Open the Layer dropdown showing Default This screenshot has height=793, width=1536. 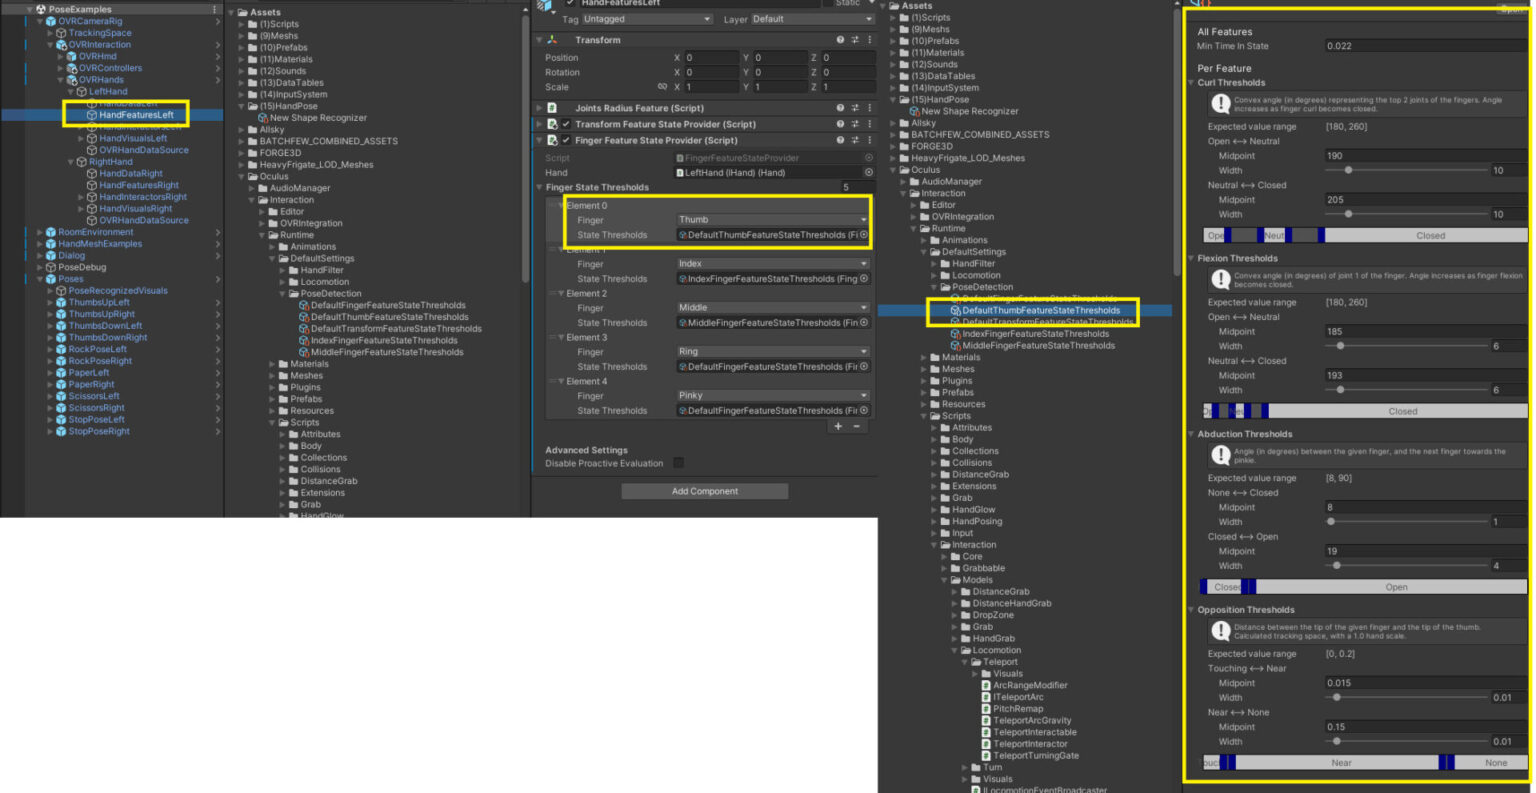click(x=811, y=19)
